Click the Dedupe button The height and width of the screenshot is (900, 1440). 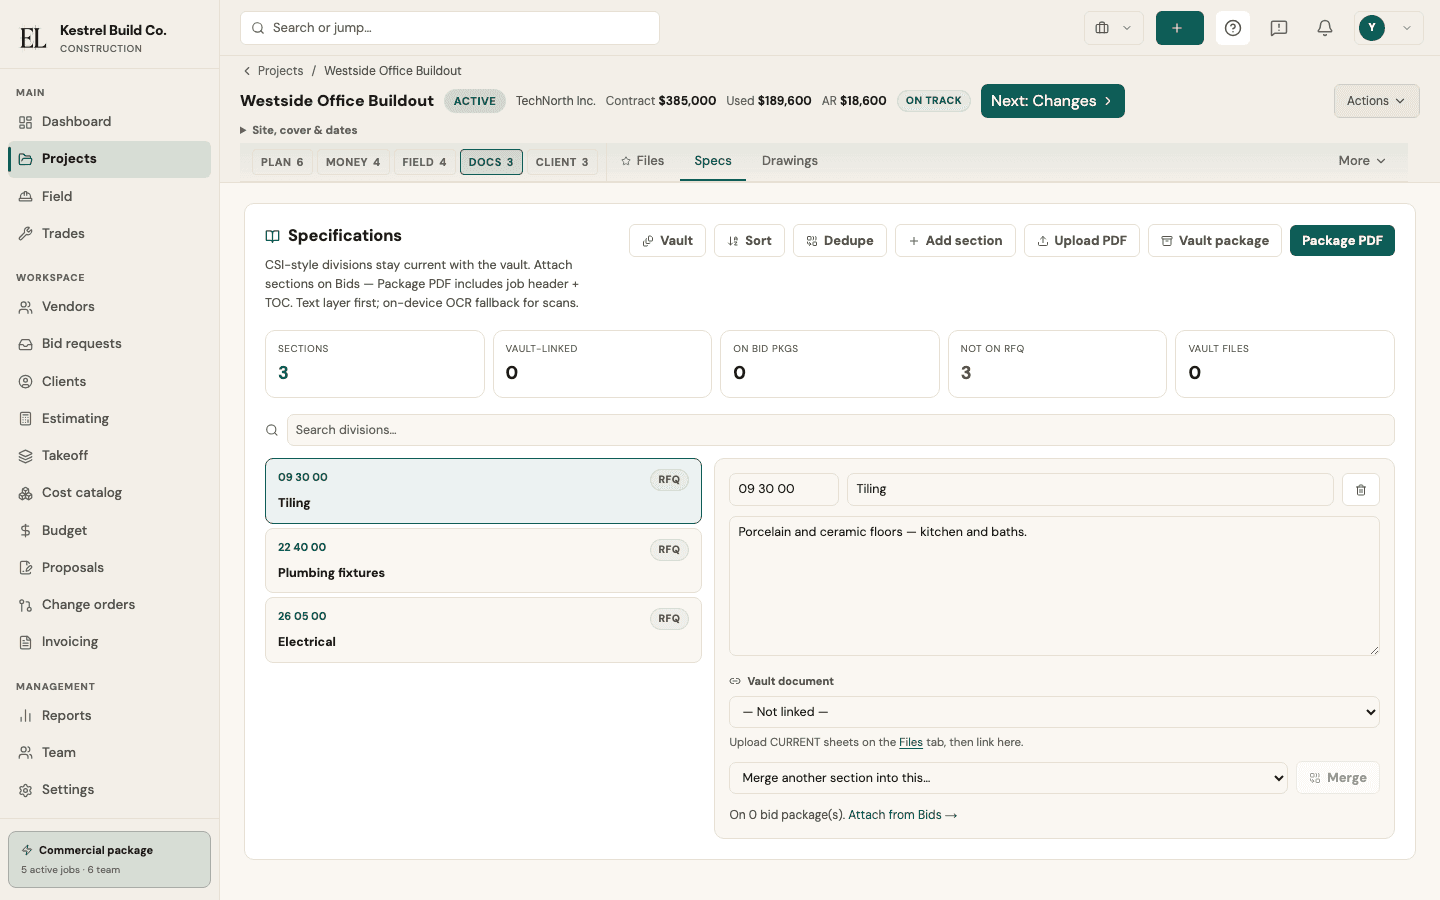tap(840, 241)
